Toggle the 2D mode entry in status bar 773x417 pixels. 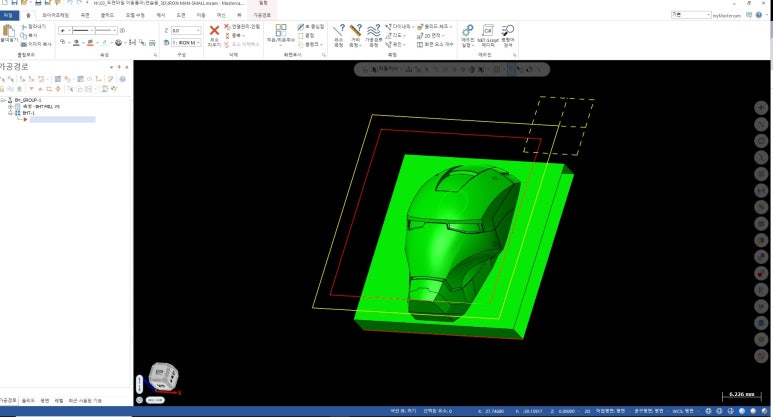587,411
